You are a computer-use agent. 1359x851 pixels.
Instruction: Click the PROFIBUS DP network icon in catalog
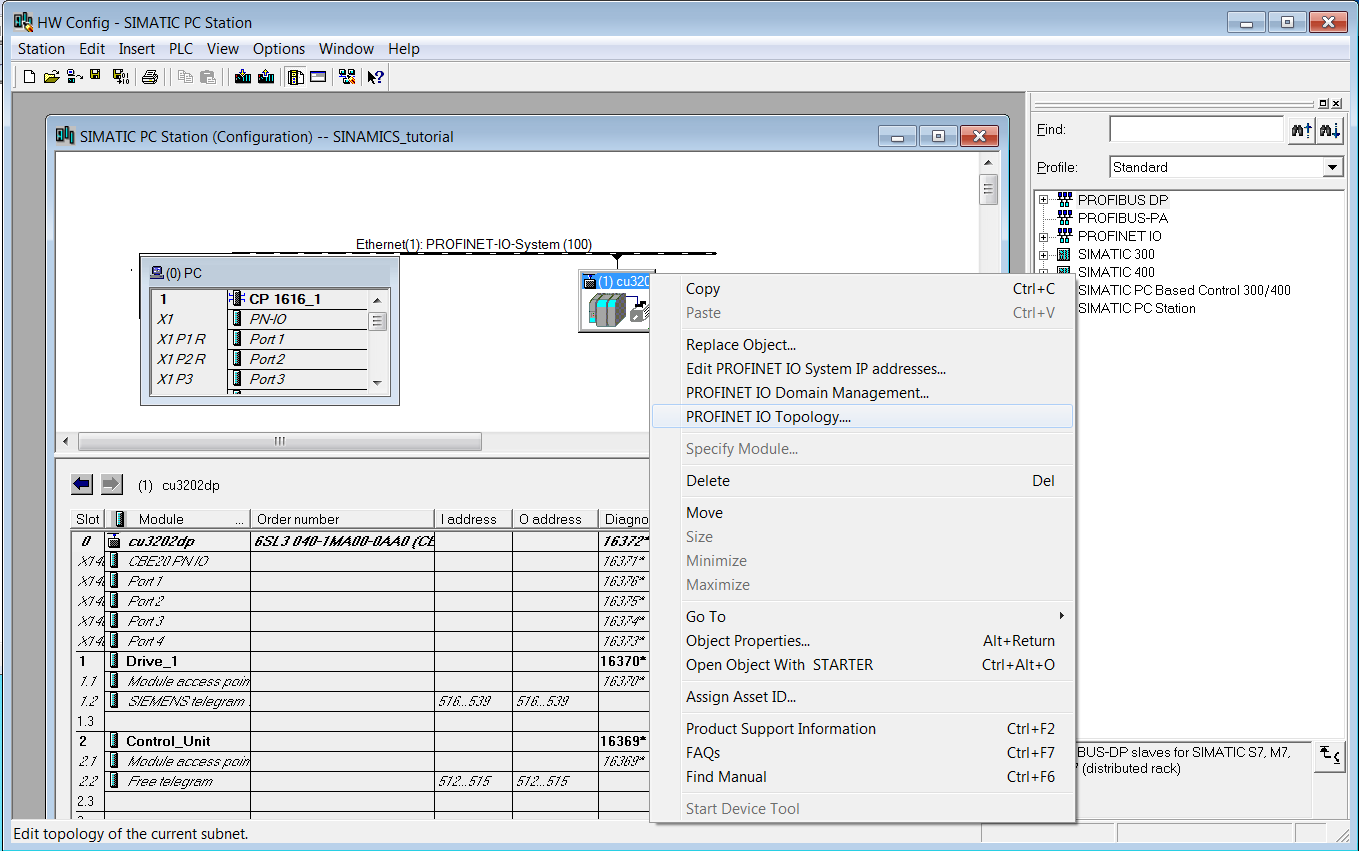click(1064, 200)
